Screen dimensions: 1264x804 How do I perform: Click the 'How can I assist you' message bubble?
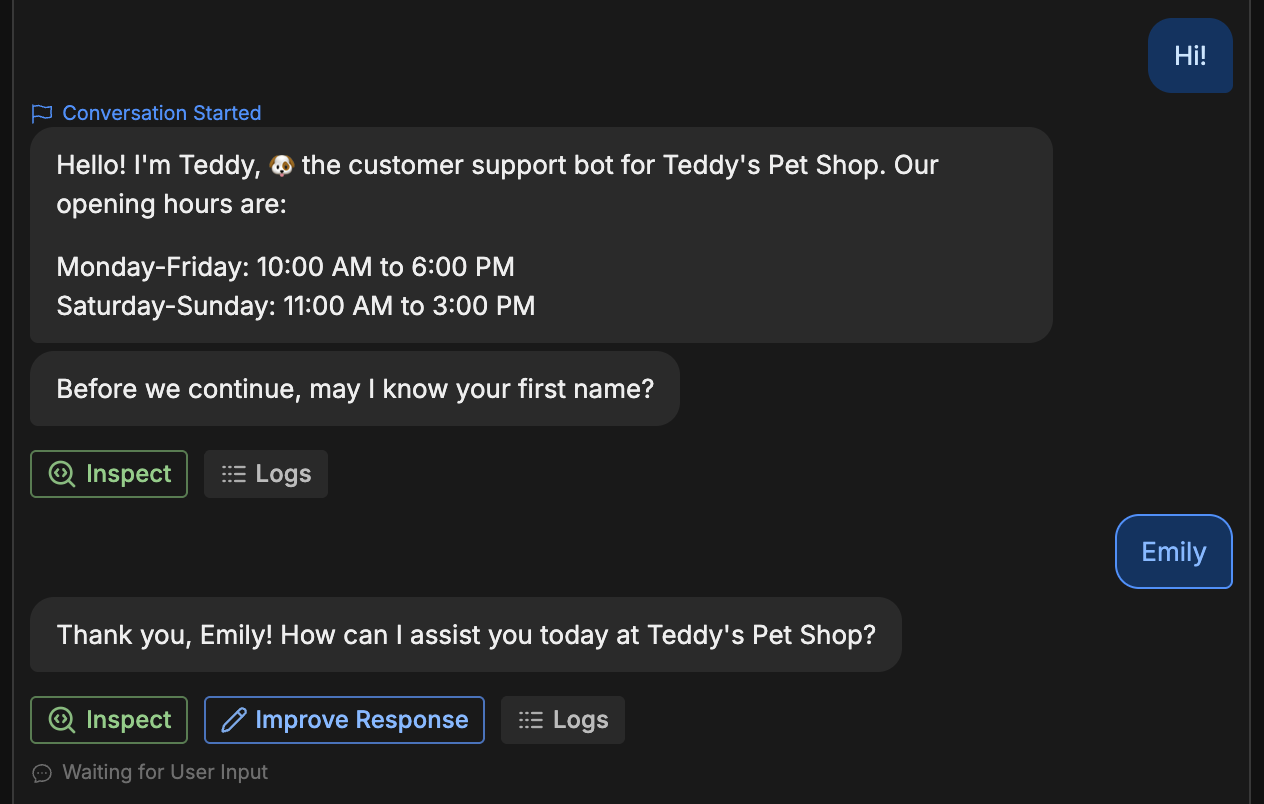coord(466,635)
